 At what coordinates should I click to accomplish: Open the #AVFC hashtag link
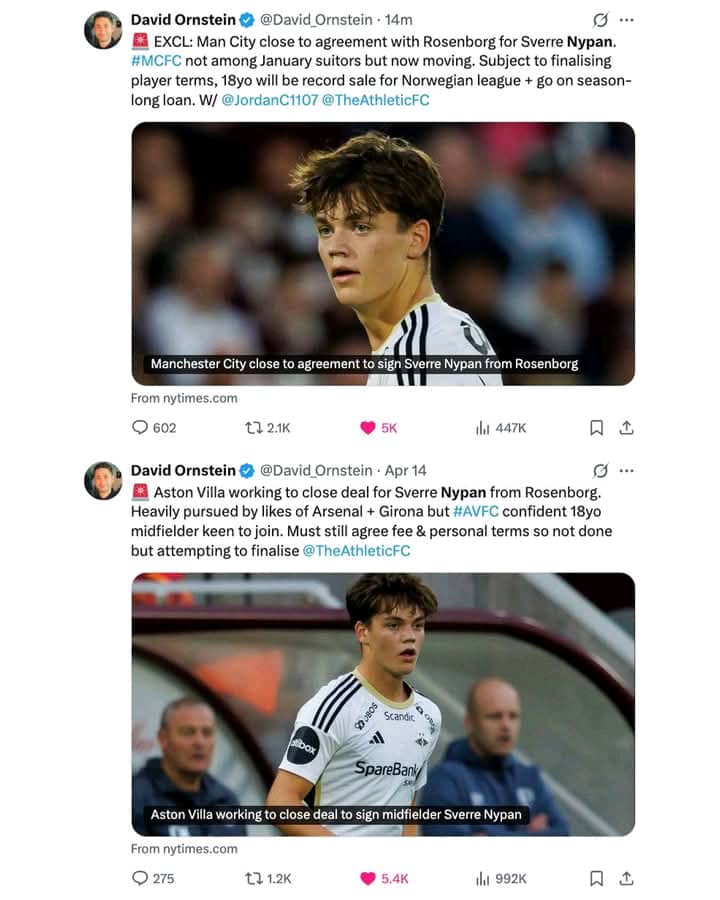tap(476, 511)
